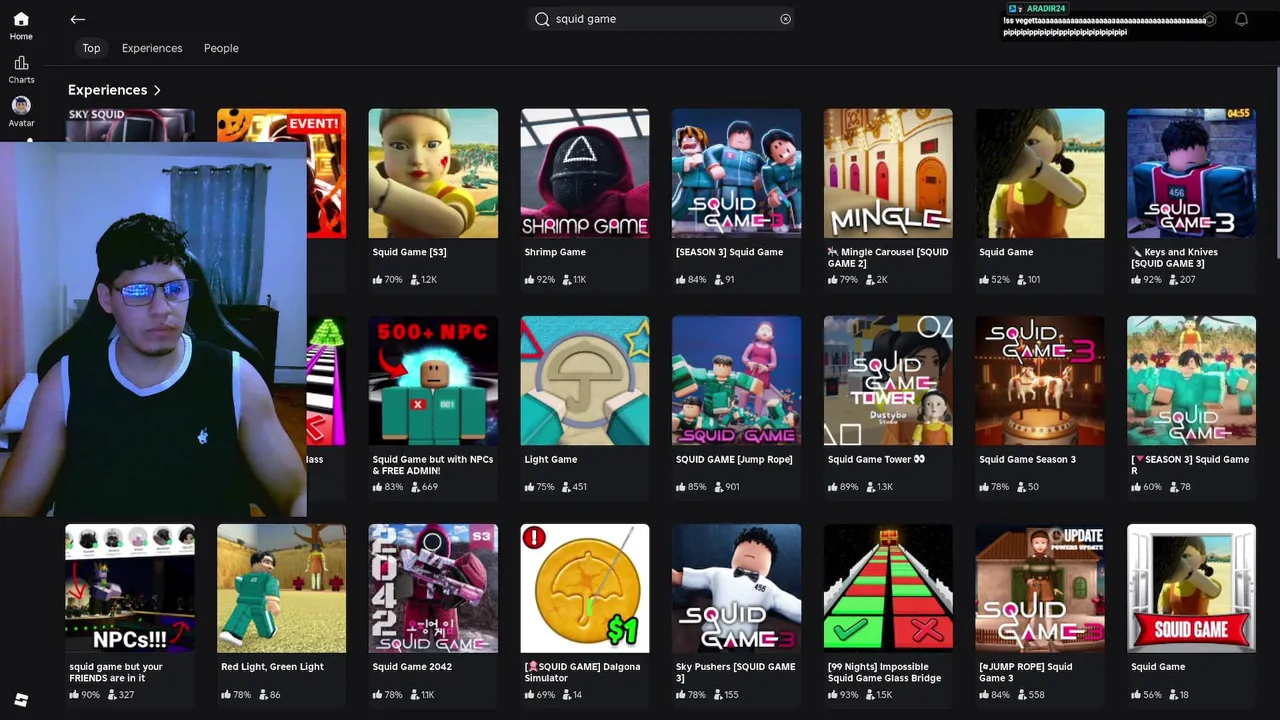
Task: Open the Red Light, Green Light thumbnail
Action: click(281, 588)
